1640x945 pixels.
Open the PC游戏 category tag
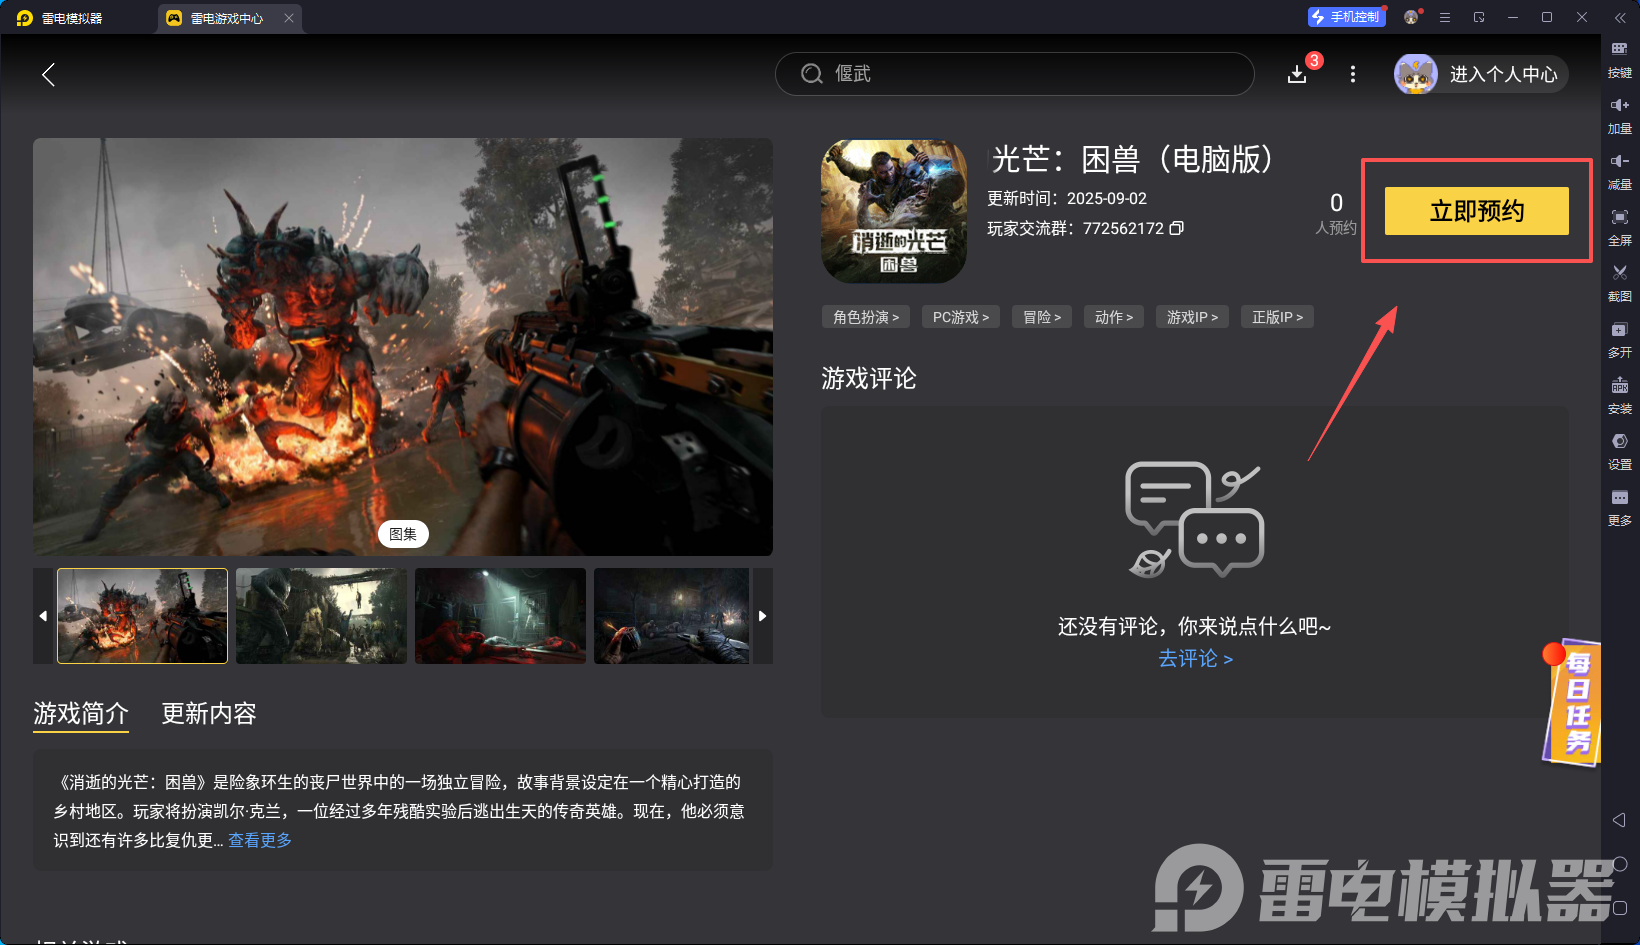pos(961,317)
